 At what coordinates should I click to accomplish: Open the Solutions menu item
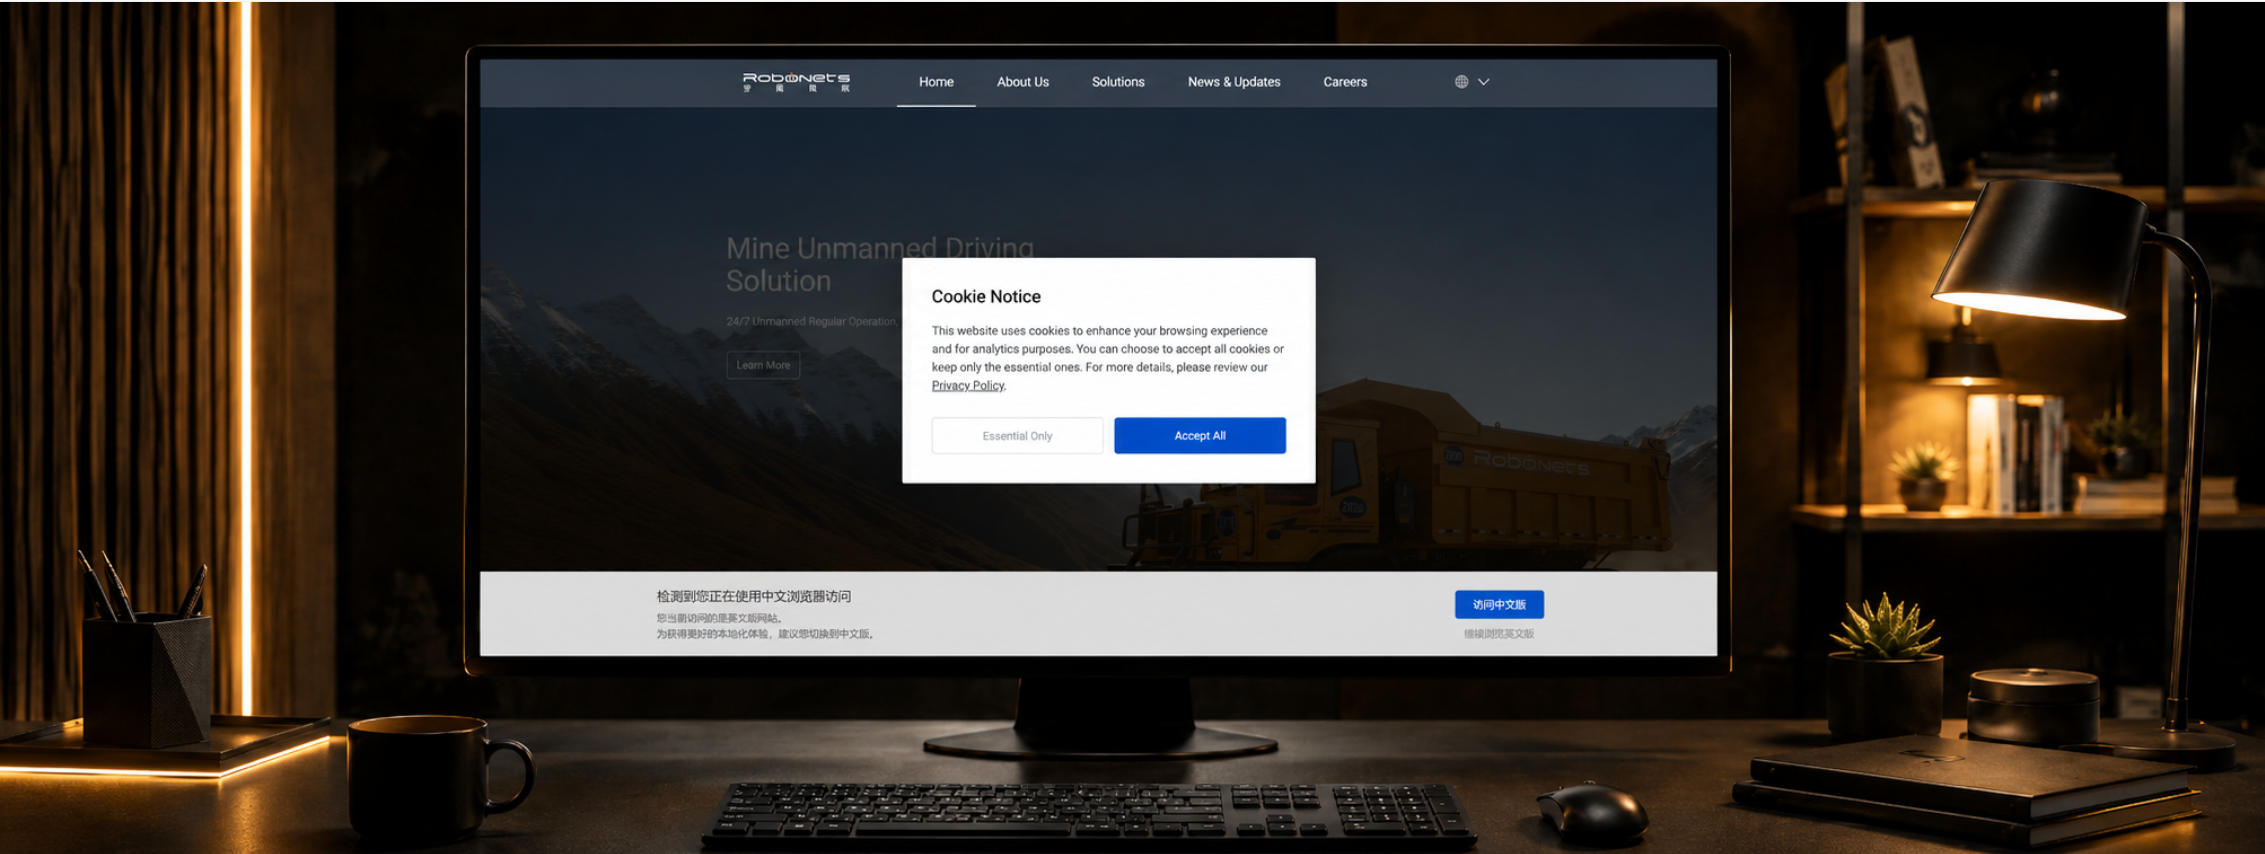click(1118, 82)
